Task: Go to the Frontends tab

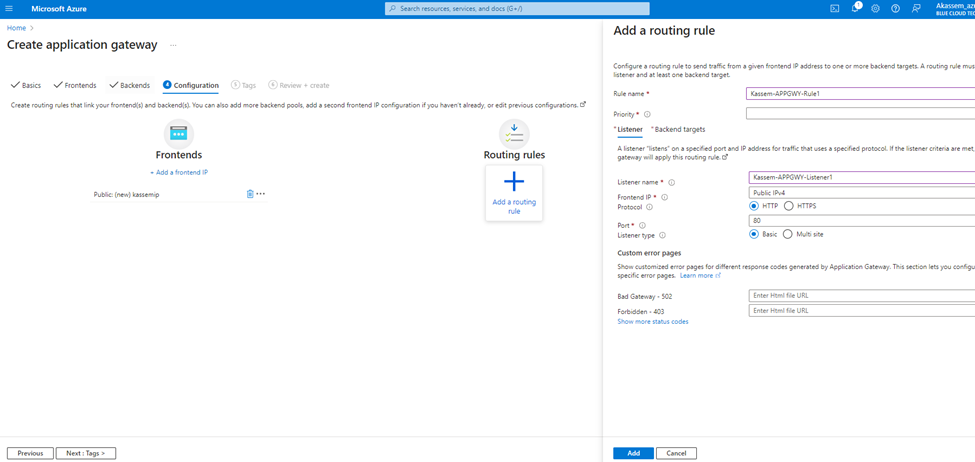Action: 75,85
